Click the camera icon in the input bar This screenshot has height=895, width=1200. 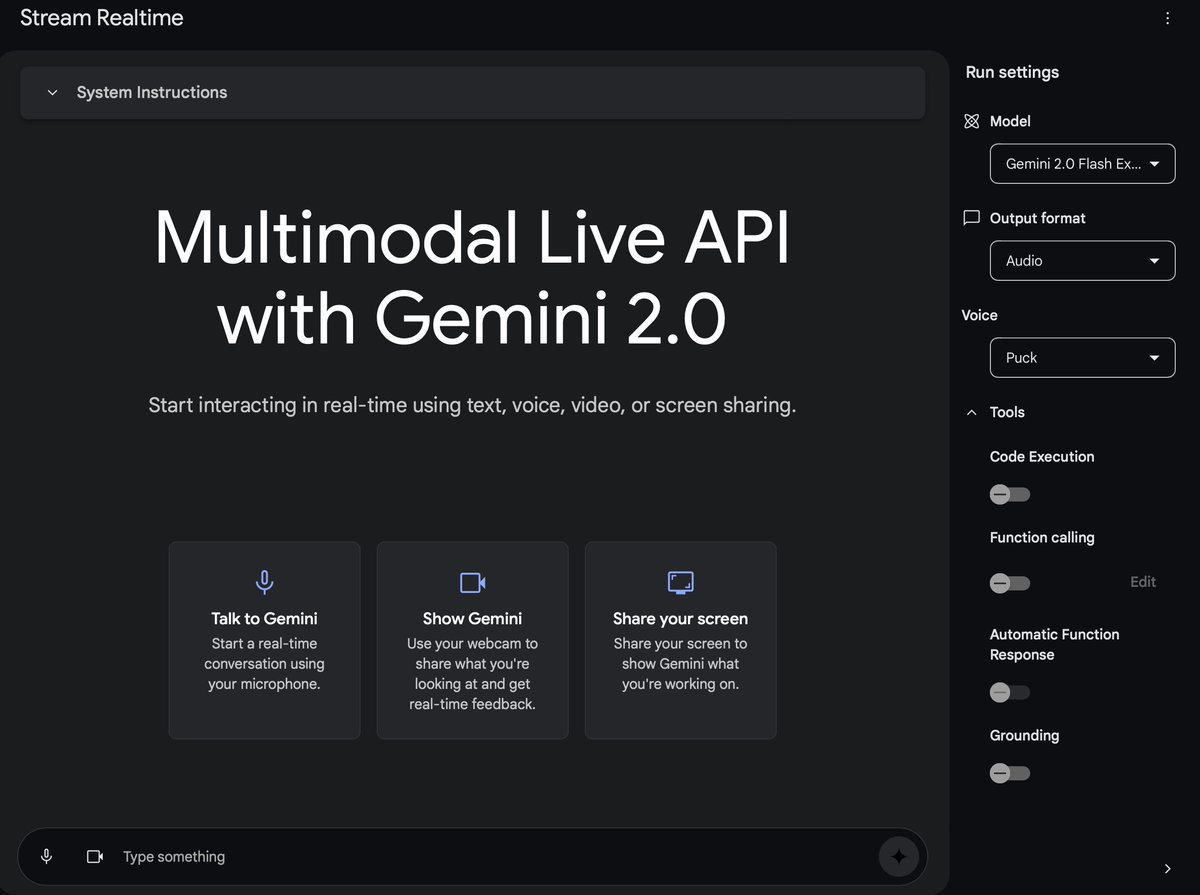pos(95,857)
